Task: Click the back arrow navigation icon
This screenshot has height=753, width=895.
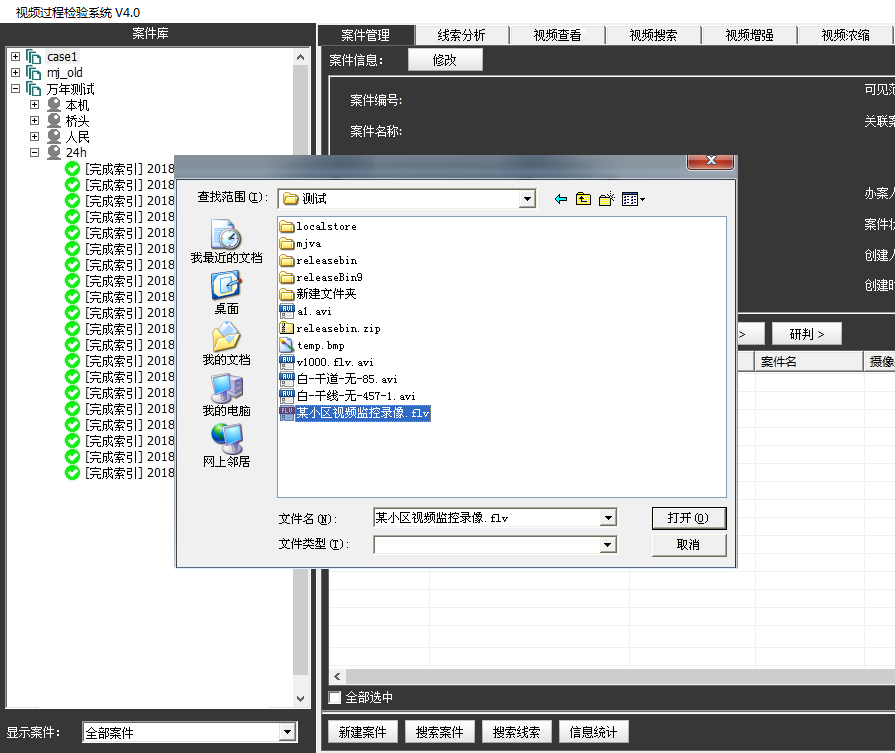Action: [560, 199]
